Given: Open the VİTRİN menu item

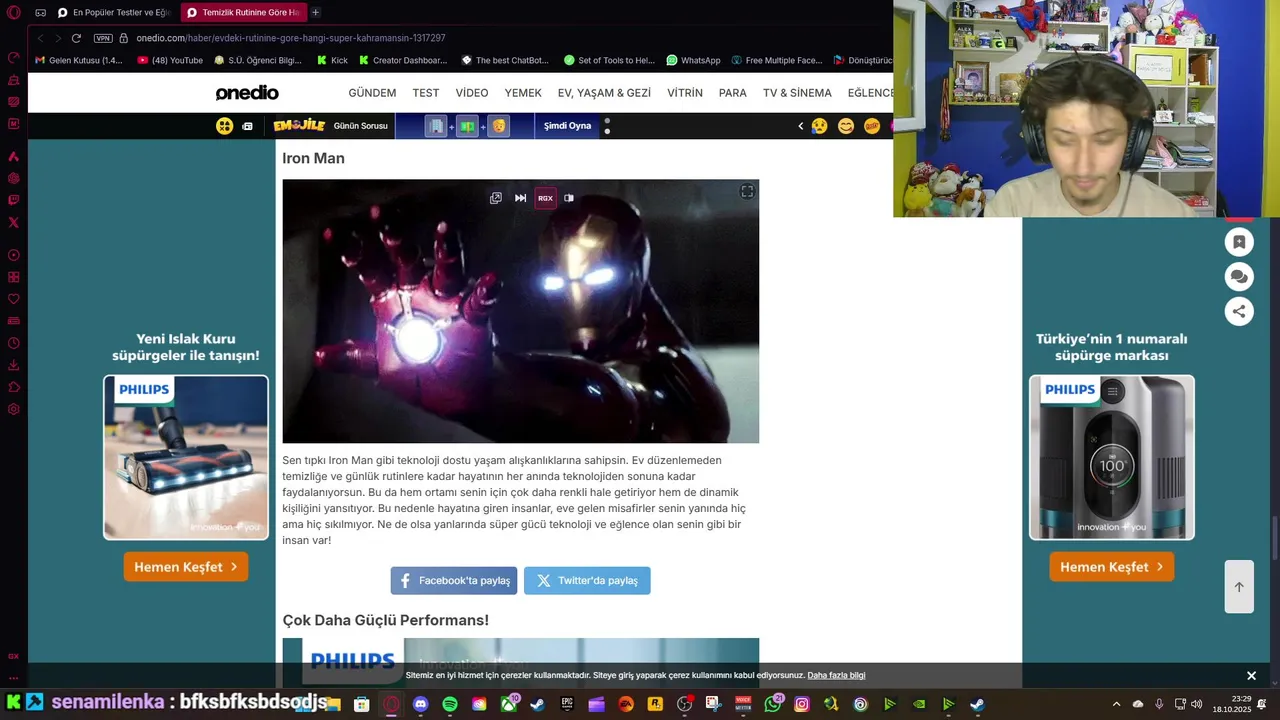Looking at the screenshot, I should pyautogui.click(x=685, y=93).
